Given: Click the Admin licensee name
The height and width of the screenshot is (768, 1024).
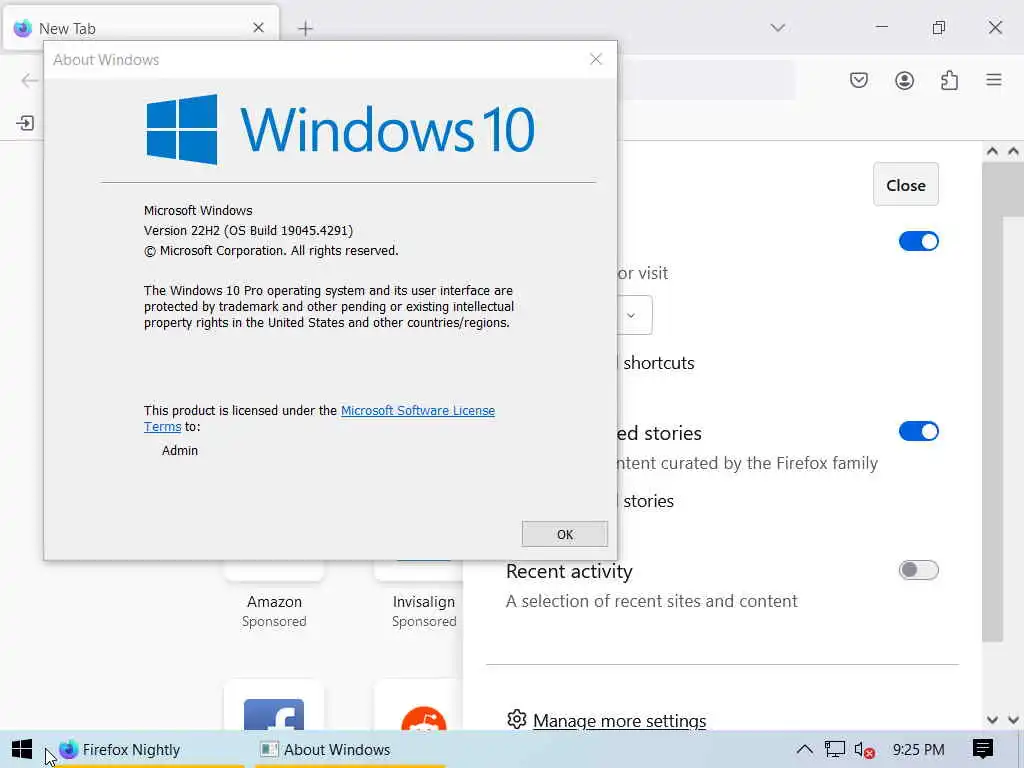Looking at the screenshot, I should click(180, 451).
